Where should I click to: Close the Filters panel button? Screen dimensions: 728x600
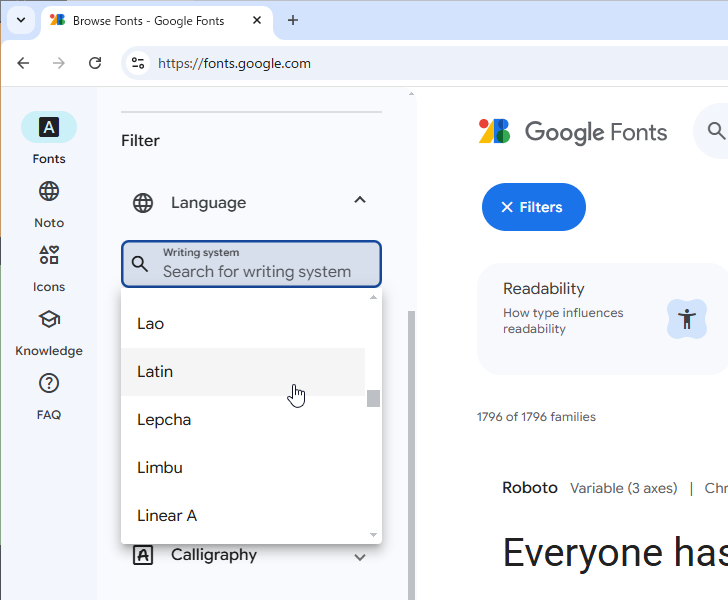pyautogui.click(x=533, y=207)
